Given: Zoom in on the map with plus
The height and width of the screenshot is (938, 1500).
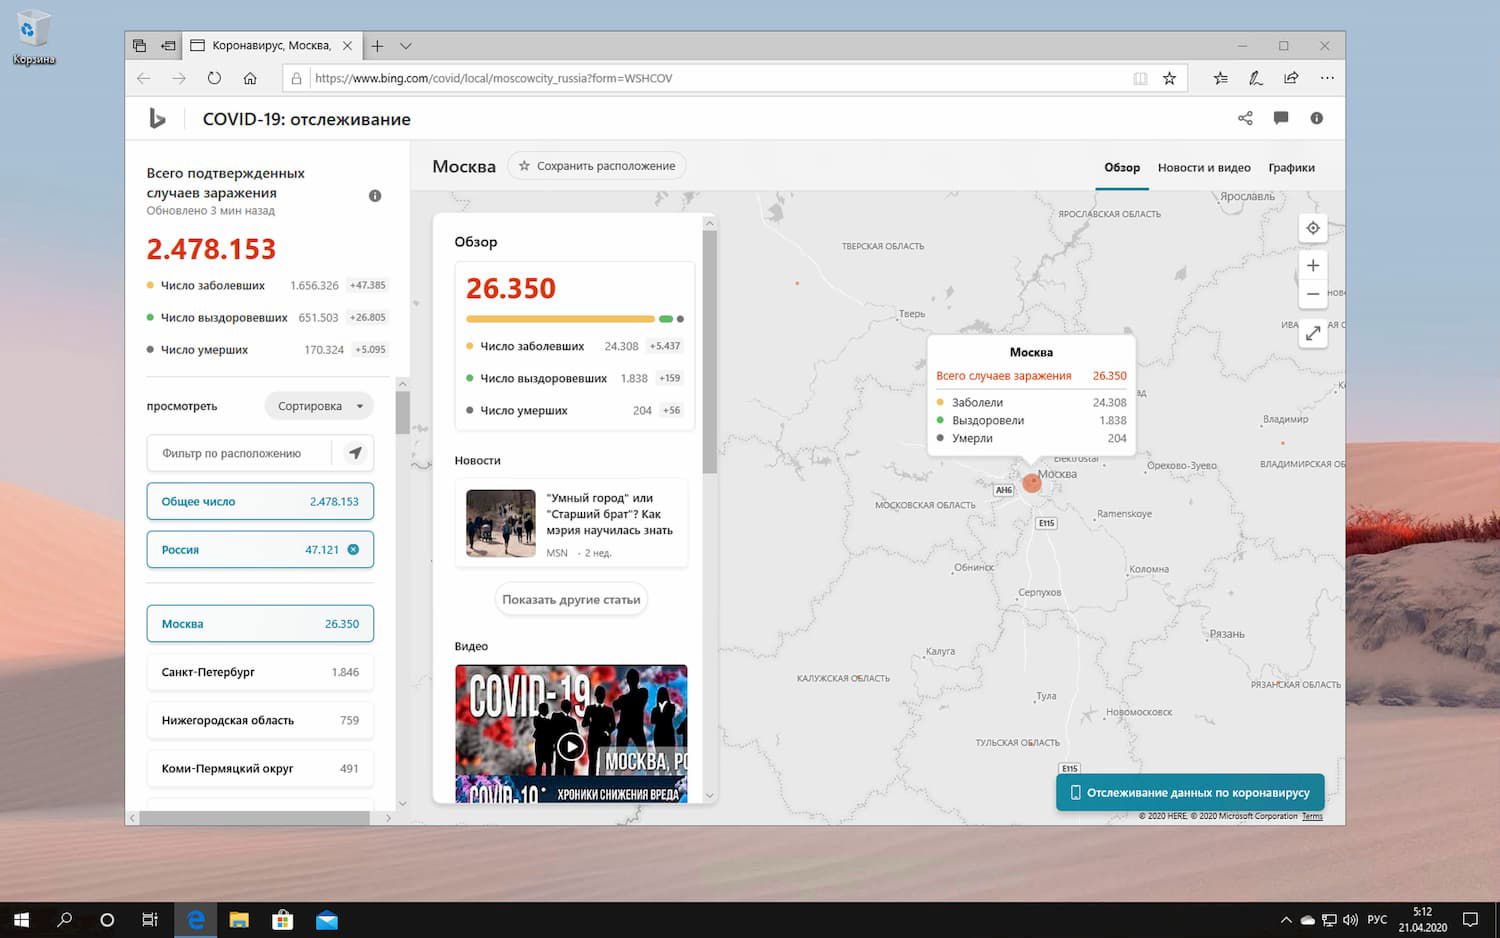Looking at the screenshot, I should pos(1313,265).
